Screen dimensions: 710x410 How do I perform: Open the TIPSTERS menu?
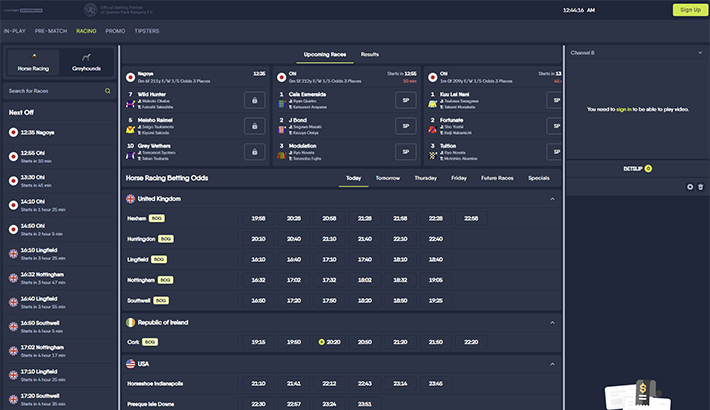tap(147, 31)
